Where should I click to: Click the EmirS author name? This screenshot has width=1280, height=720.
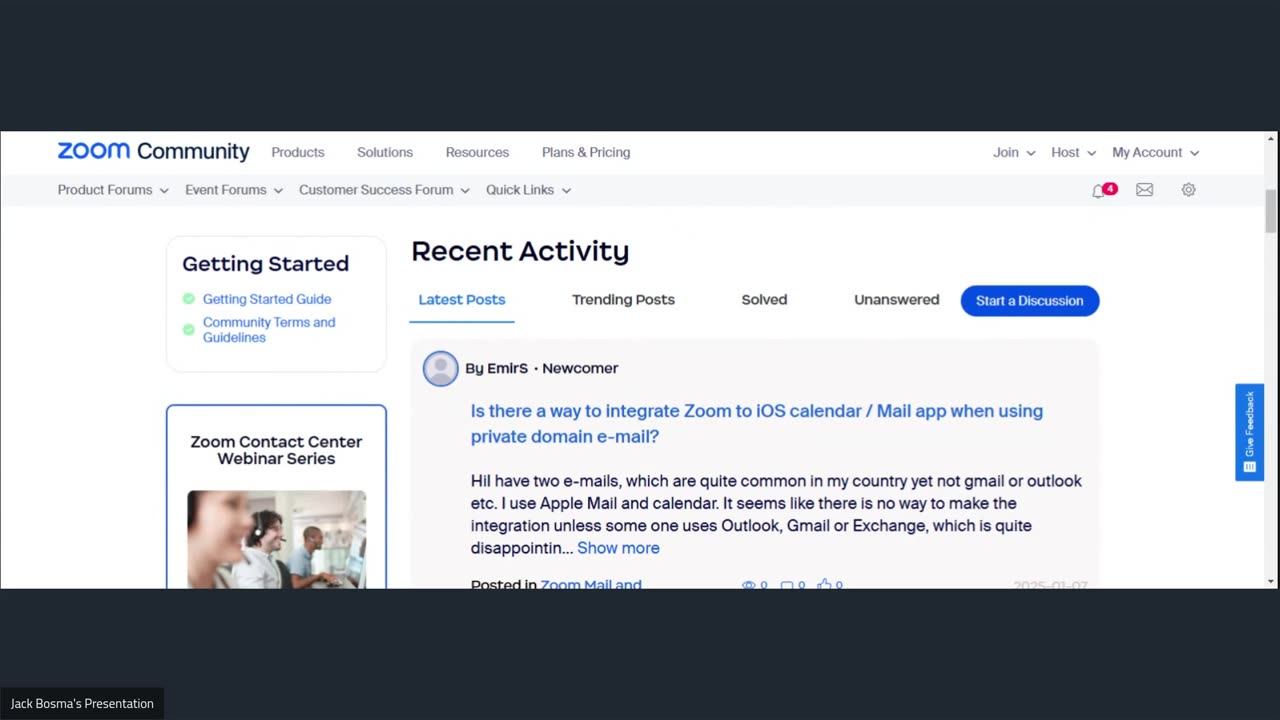[507, 369]
